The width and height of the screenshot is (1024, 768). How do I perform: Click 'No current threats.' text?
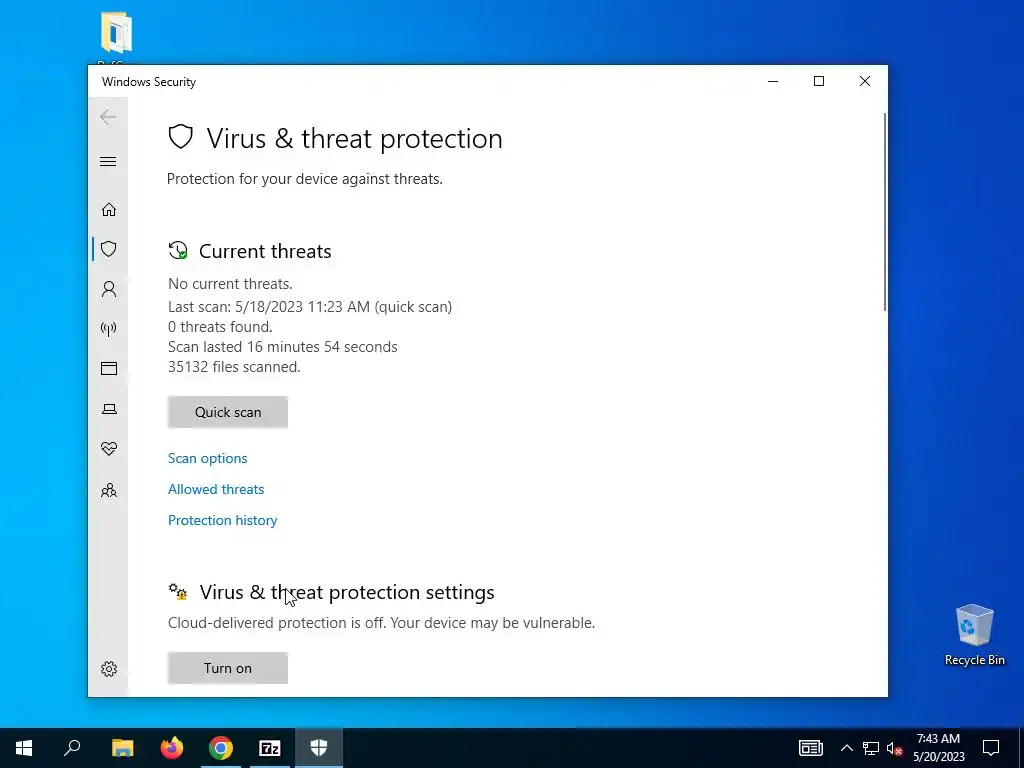tap(230, 284)
